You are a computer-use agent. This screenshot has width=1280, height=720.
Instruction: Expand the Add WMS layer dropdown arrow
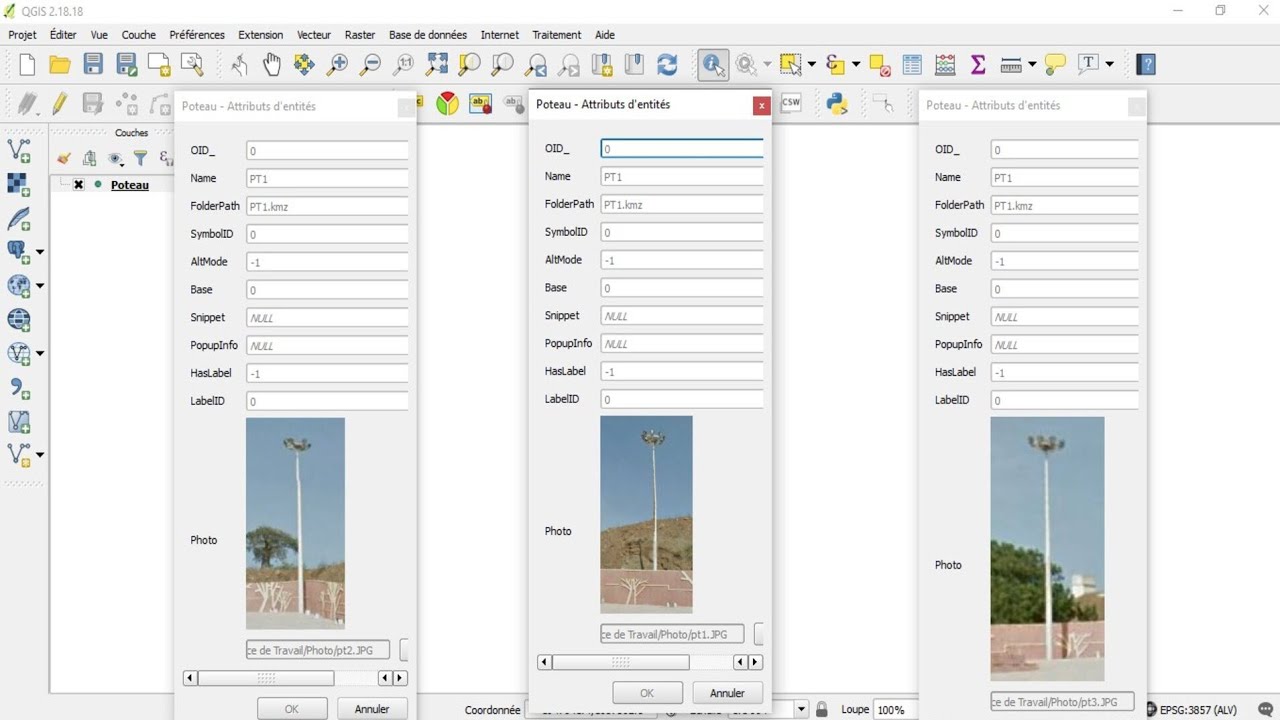40,286
